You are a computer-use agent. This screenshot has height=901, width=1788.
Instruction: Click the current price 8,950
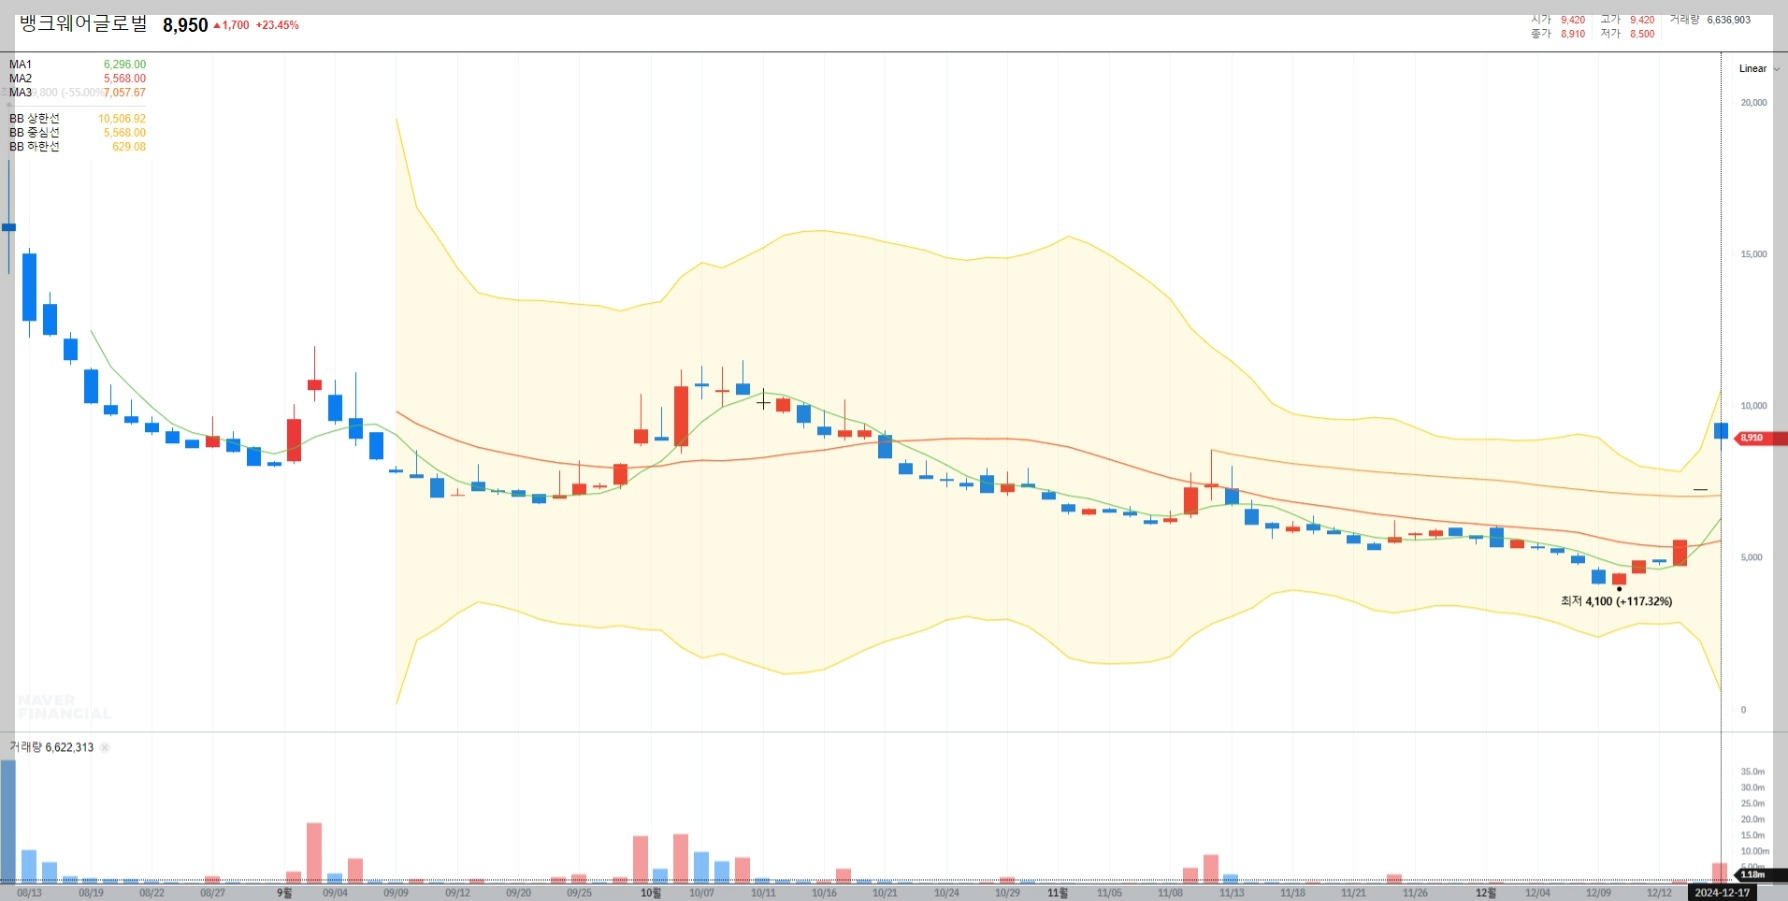[185, 25]
